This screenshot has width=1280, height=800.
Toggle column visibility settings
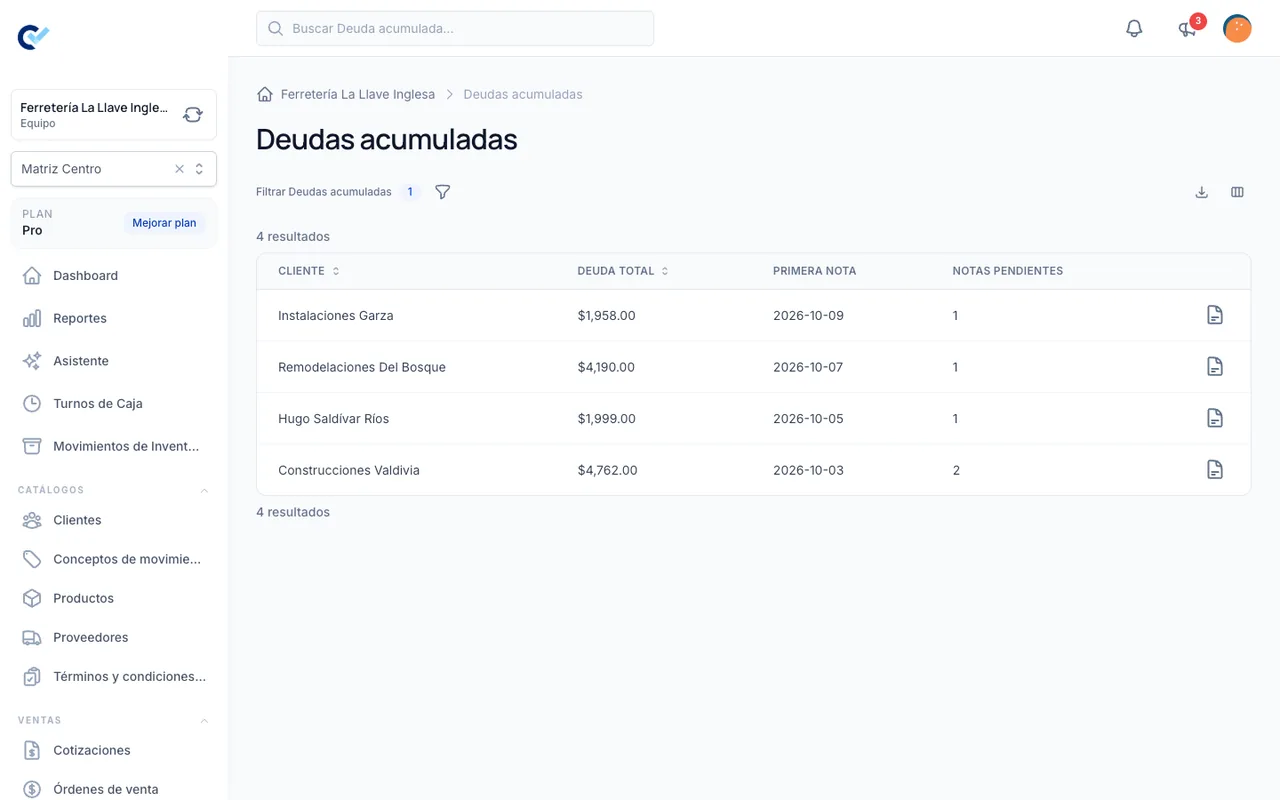click(1237, 192)
